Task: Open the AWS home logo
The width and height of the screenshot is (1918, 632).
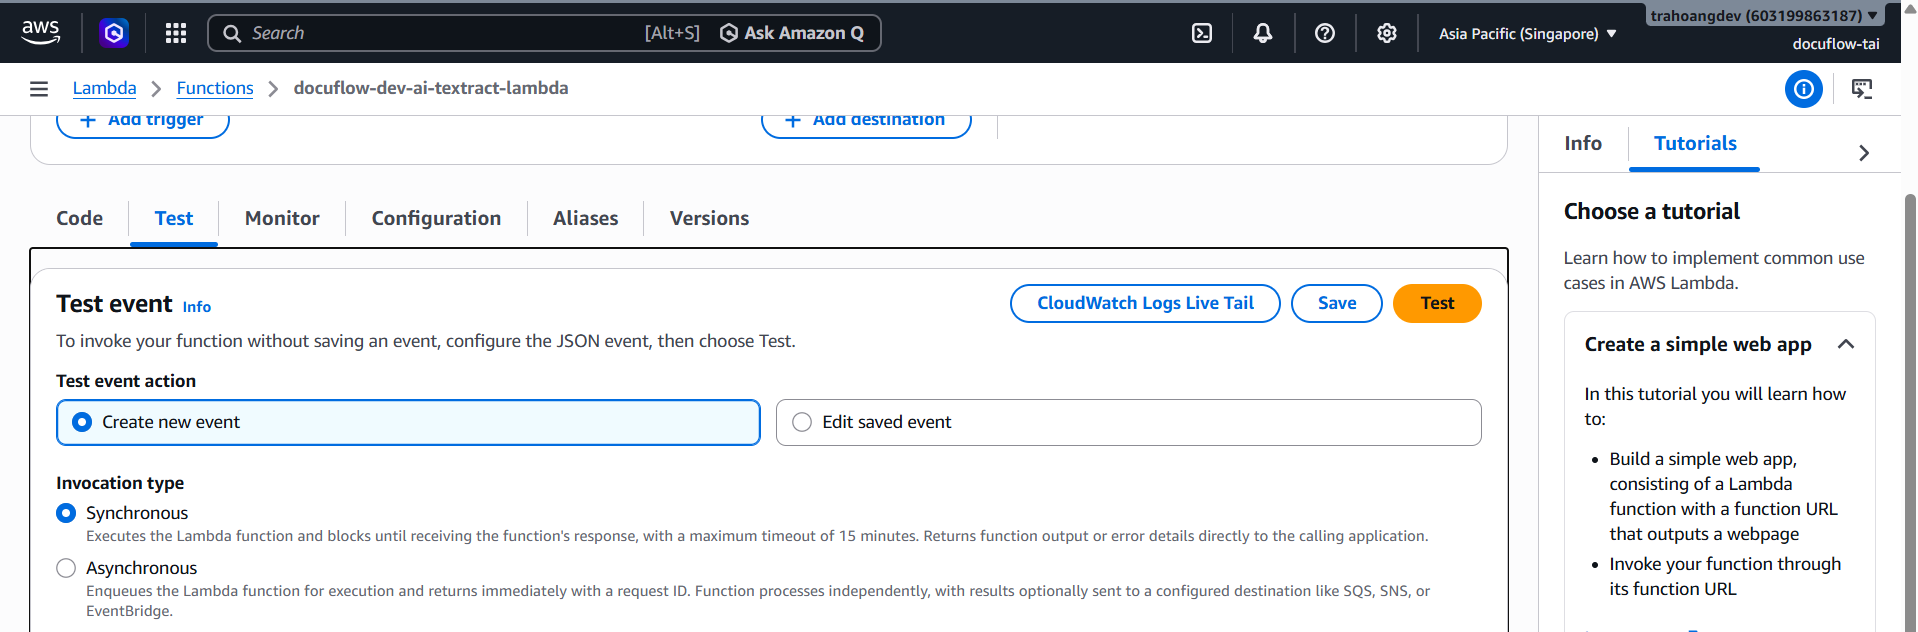Action: click(41, 32)
